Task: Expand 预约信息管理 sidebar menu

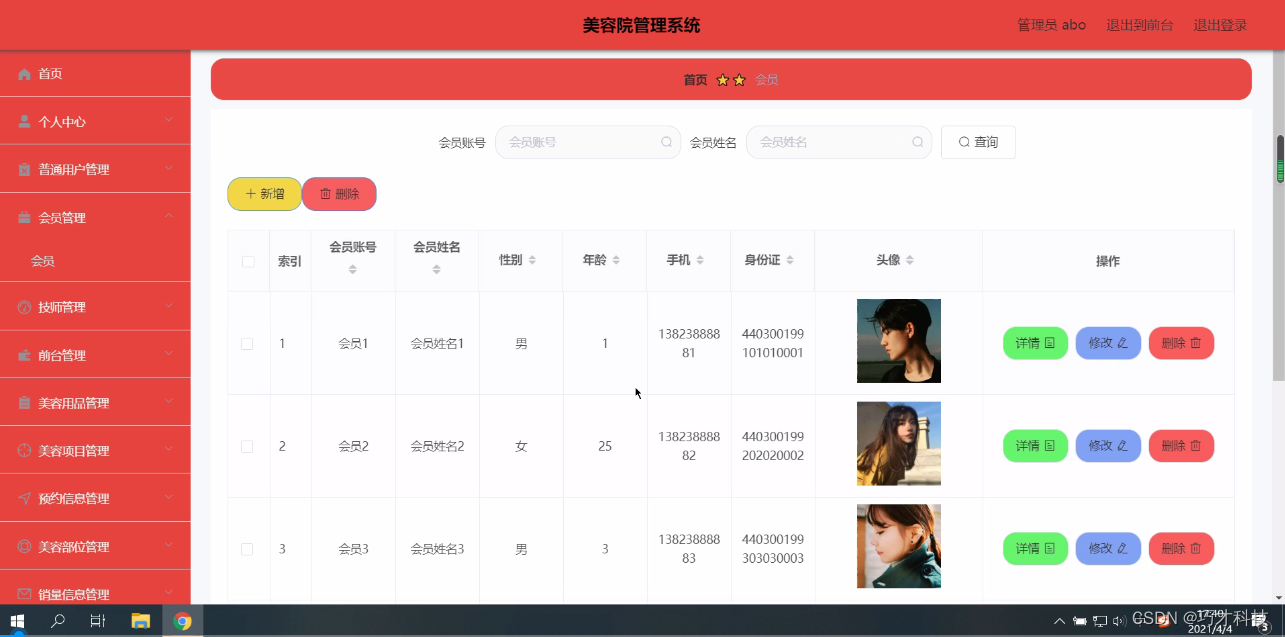Action: coord(95,498)
